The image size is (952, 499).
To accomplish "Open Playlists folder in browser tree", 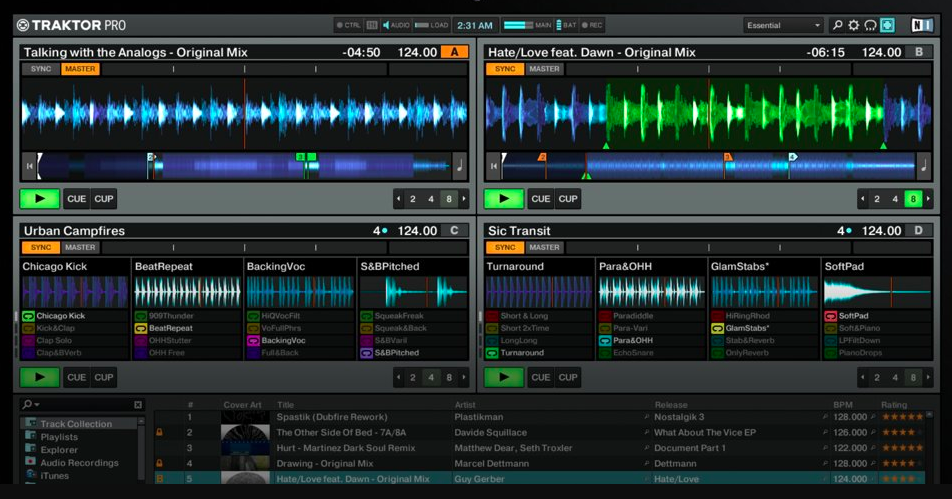I will click(59, 437).
